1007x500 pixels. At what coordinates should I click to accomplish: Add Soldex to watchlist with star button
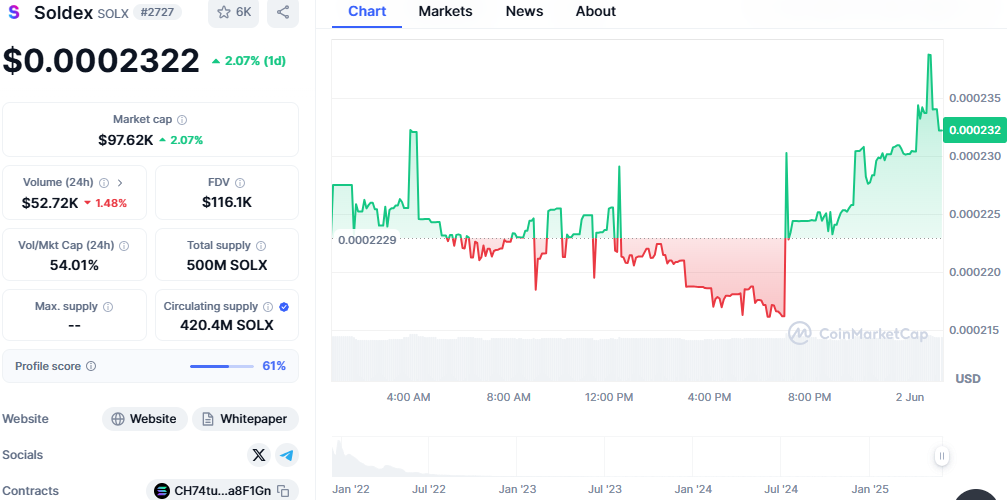click(233, 12)
